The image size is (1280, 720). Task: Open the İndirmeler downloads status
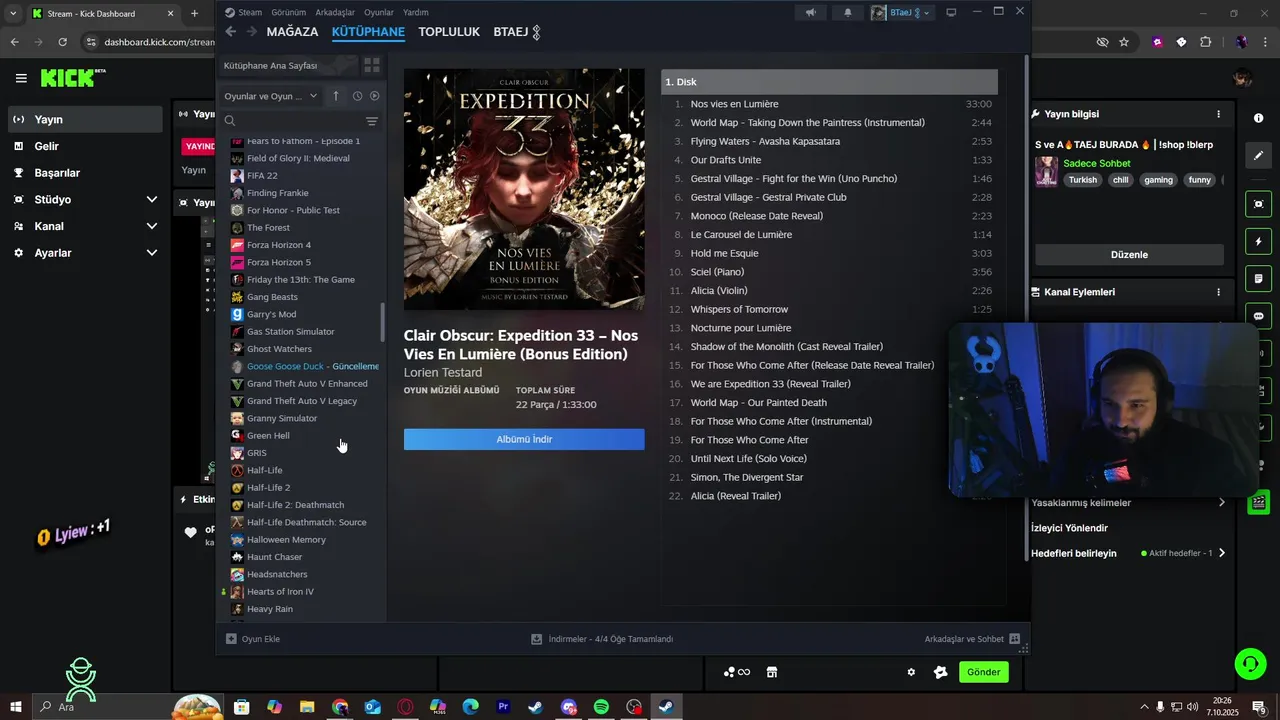coord(602,639)
